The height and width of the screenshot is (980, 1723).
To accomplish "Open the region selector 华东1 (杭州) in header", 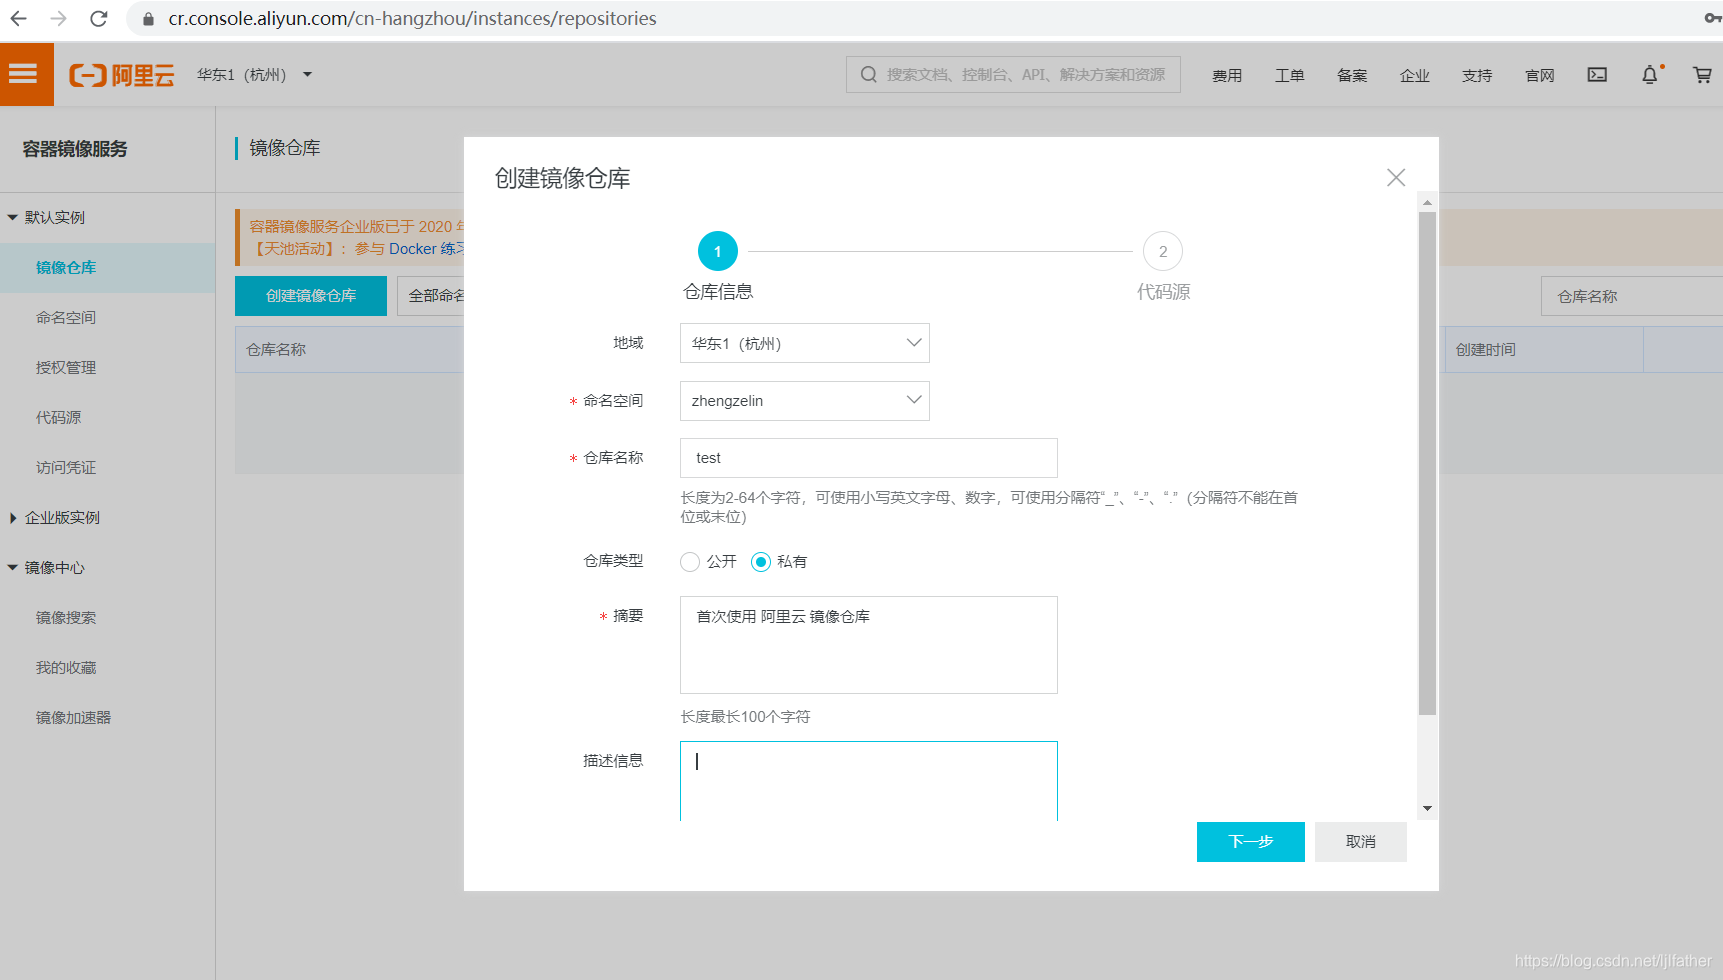I will pyautogui.click(x=254, y=75).
